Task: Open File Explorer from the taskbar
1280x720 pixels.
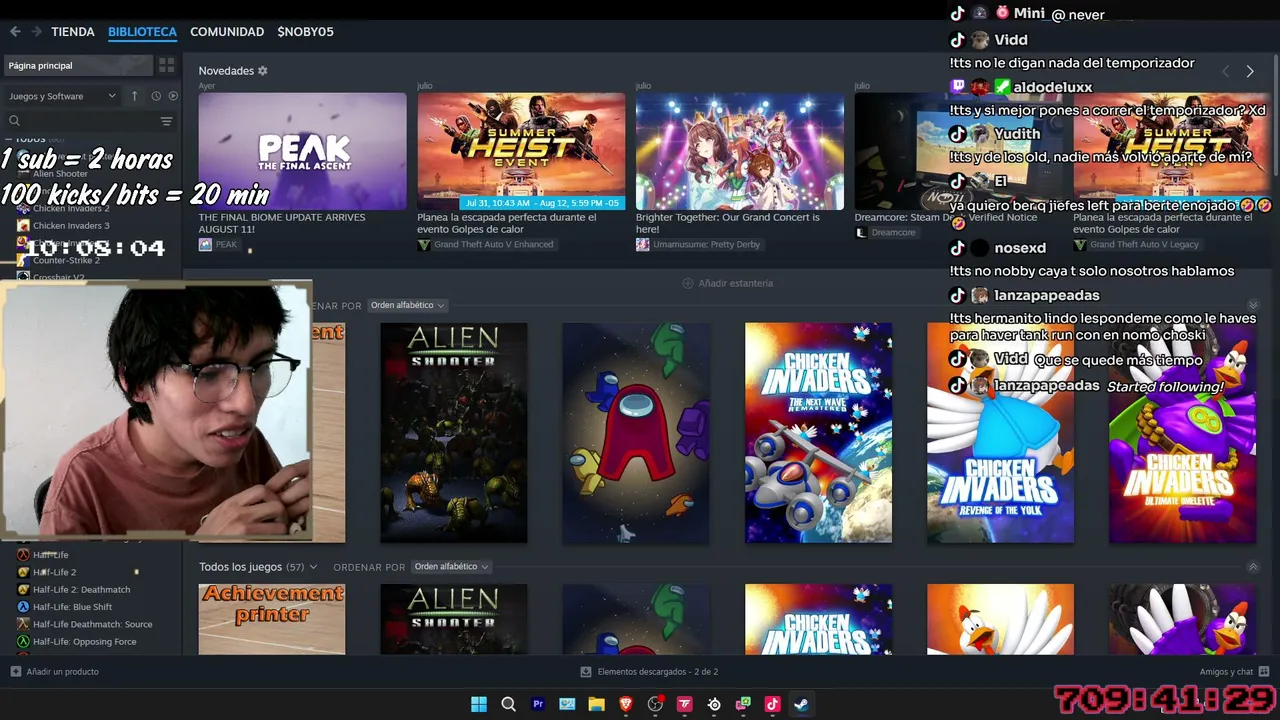Action: [597, 704]
